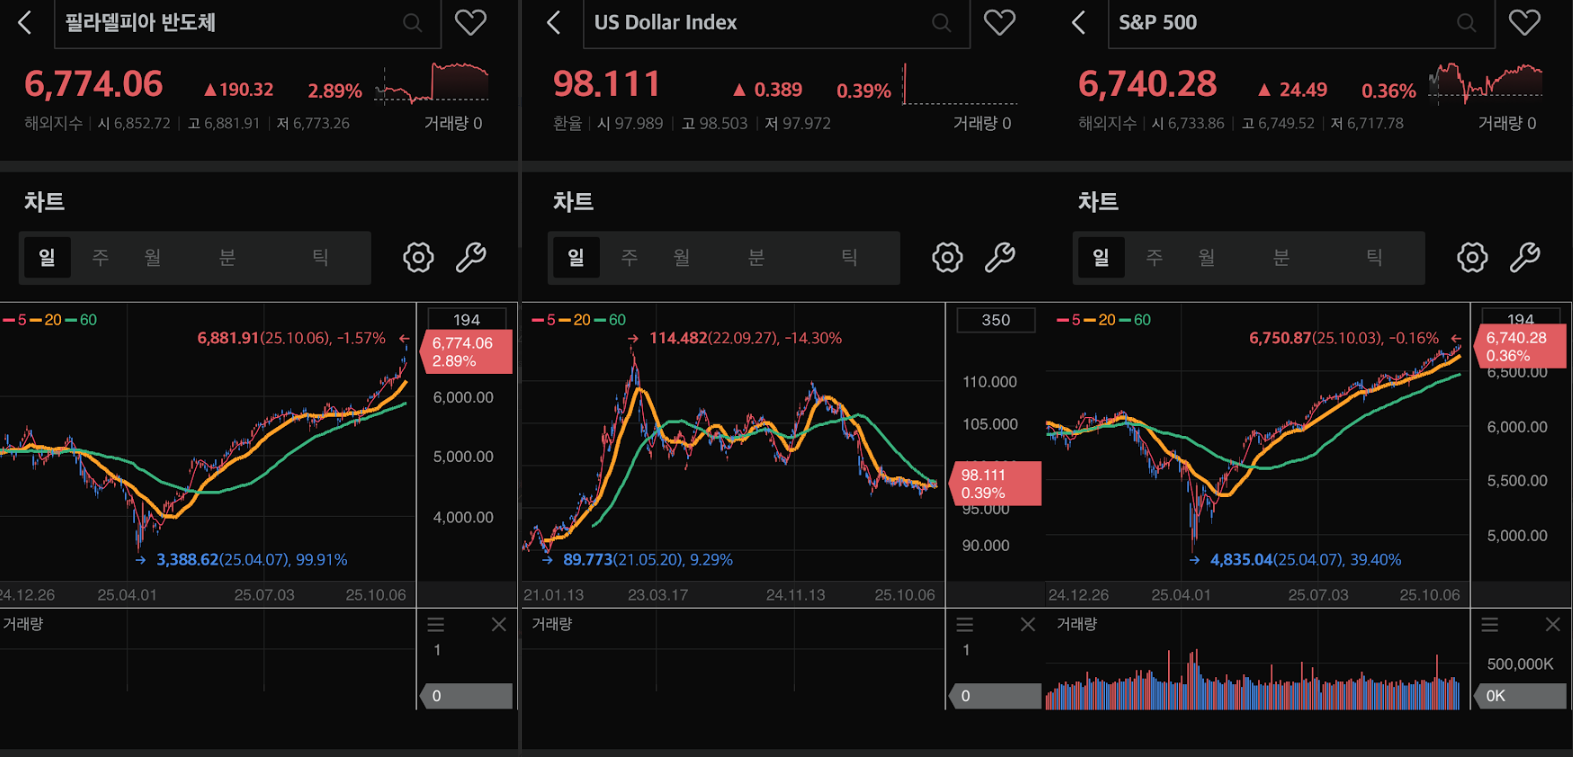
Task: Open the wrench tools for US Dollar Index chart
Action: point(1000,257)
